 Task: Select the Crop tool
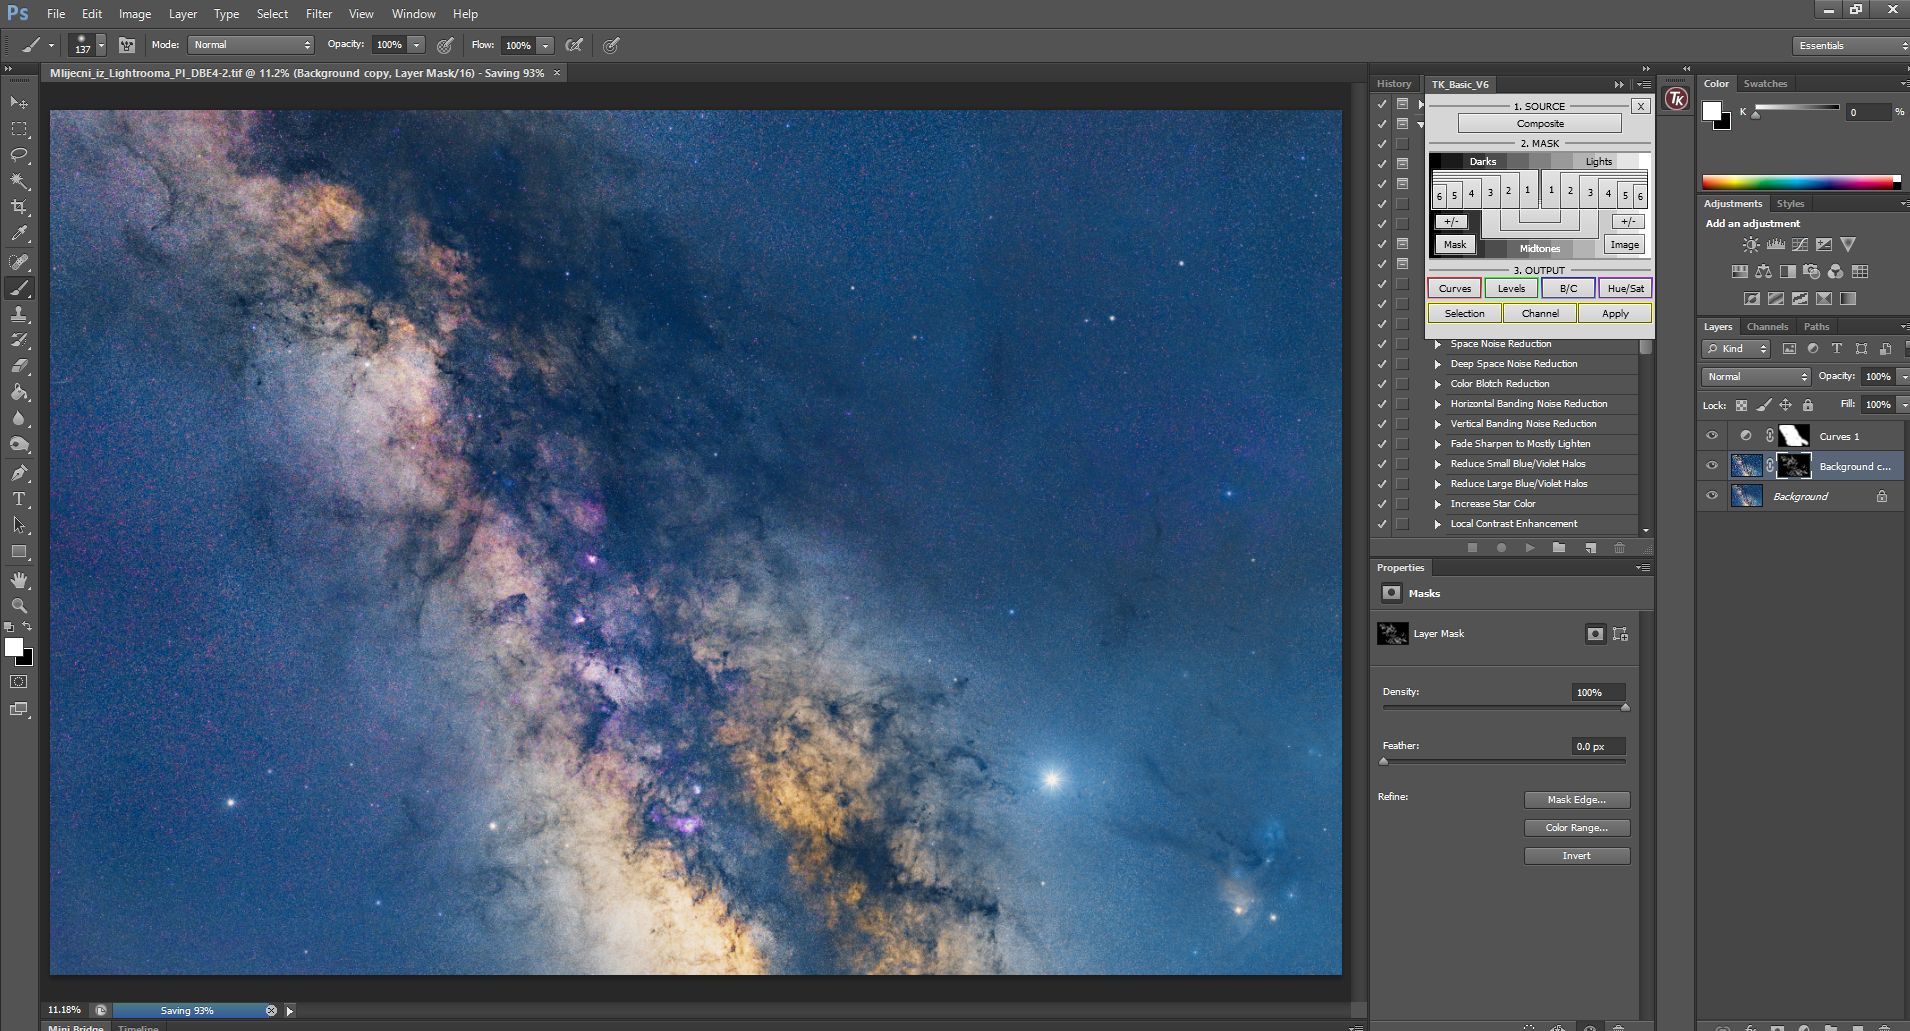[x=19, y=208]
